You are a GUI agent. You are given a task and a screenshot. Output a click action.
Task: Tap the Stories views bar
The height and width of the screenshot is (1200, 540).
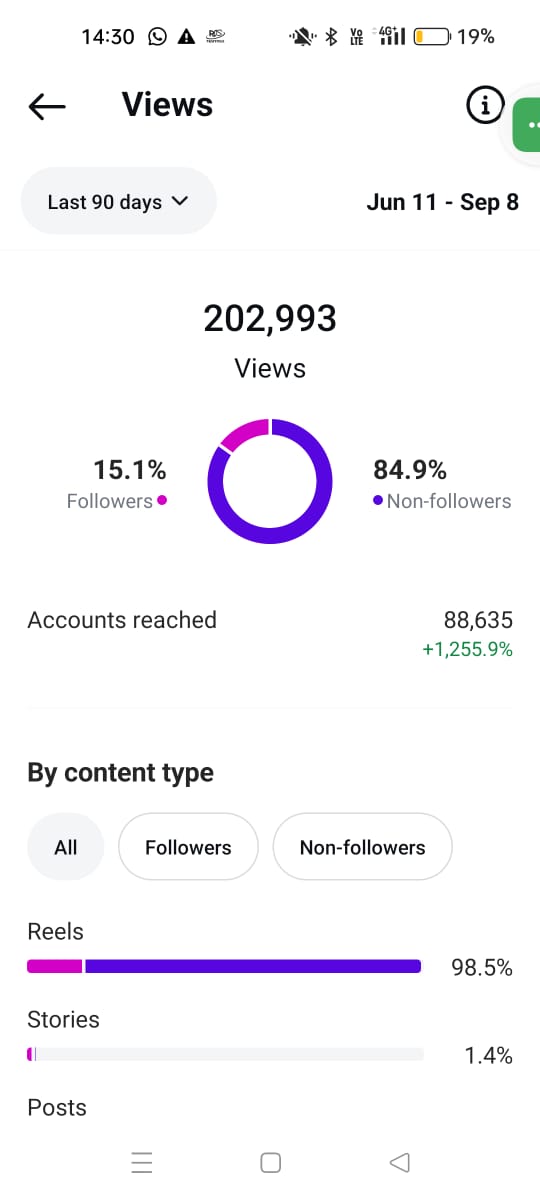[x=225, y=1054]
